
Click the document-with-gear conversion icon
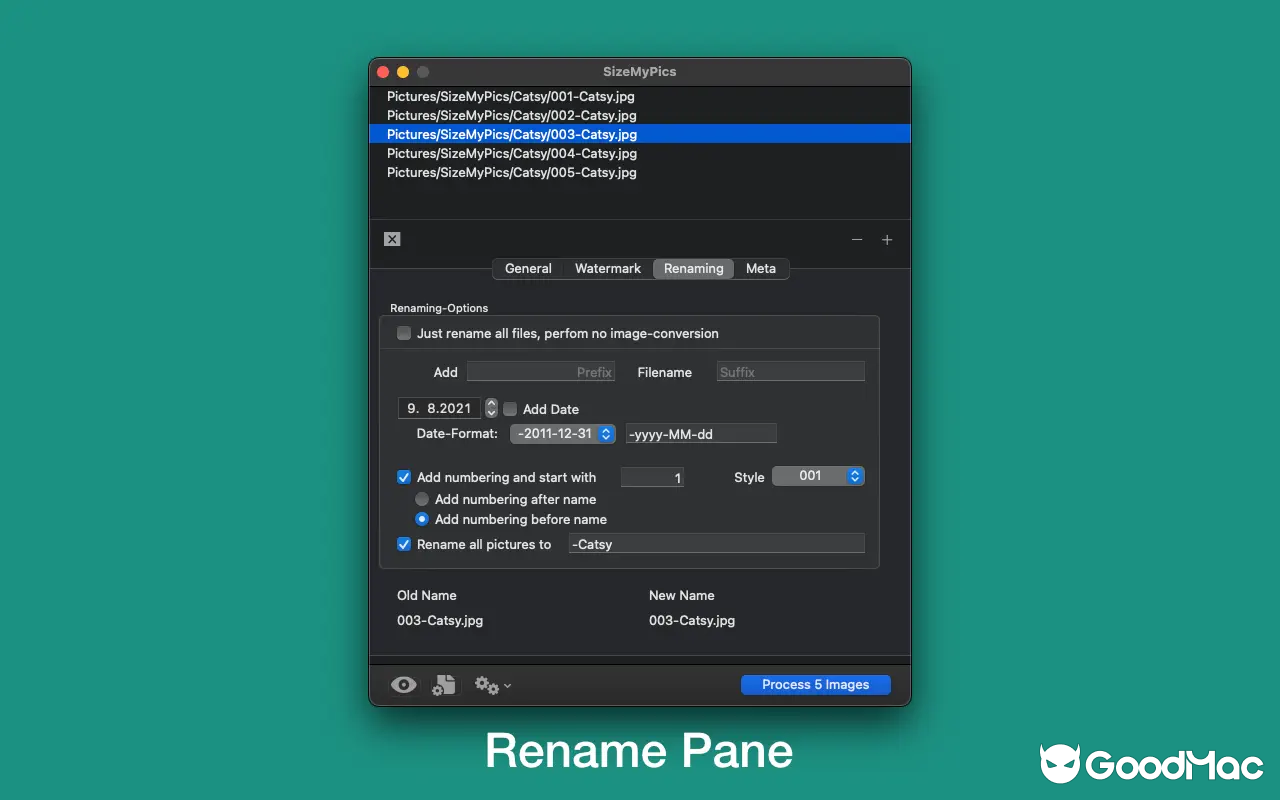(x=443, y=684)
